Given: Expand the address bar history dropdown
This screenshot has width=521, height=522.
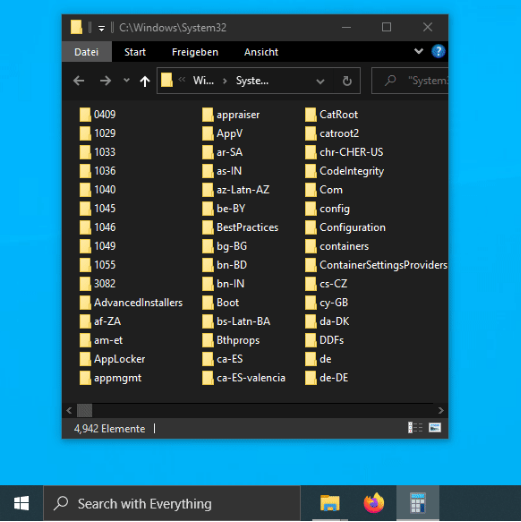Looking at the screenshot, I should (320, 81).
